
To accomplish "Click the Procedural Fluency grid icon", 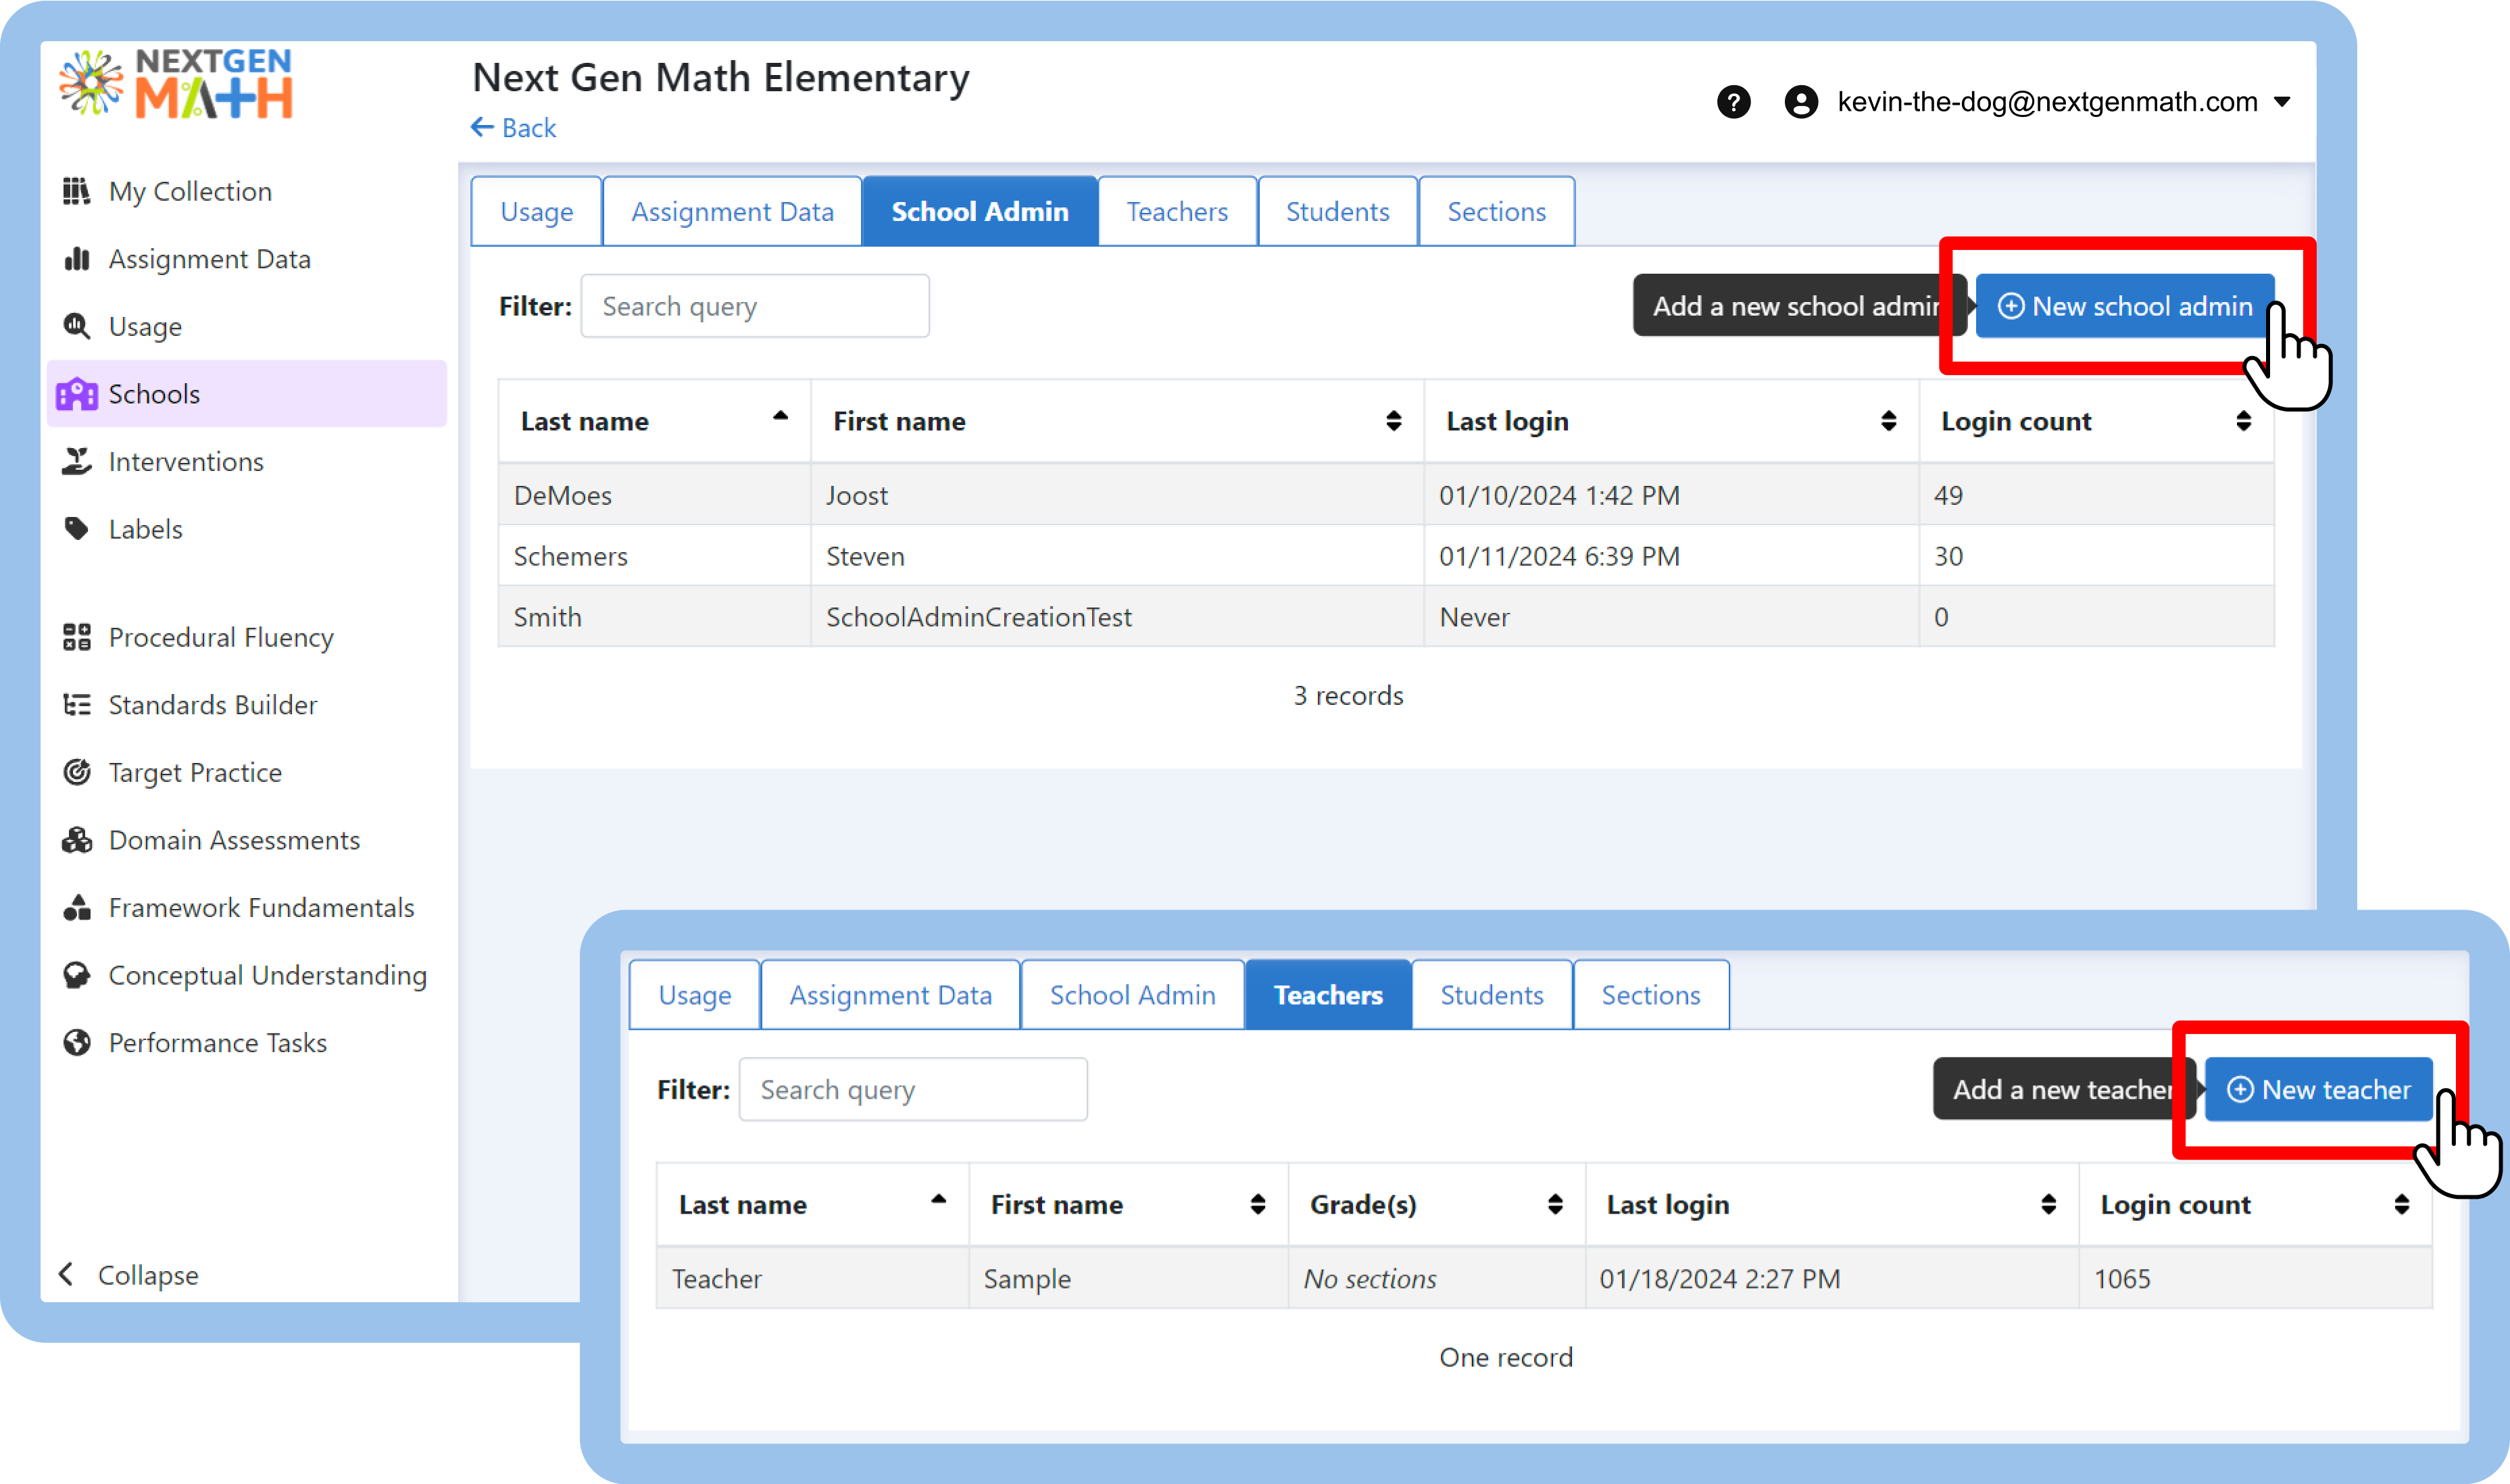I will (76, 637).
